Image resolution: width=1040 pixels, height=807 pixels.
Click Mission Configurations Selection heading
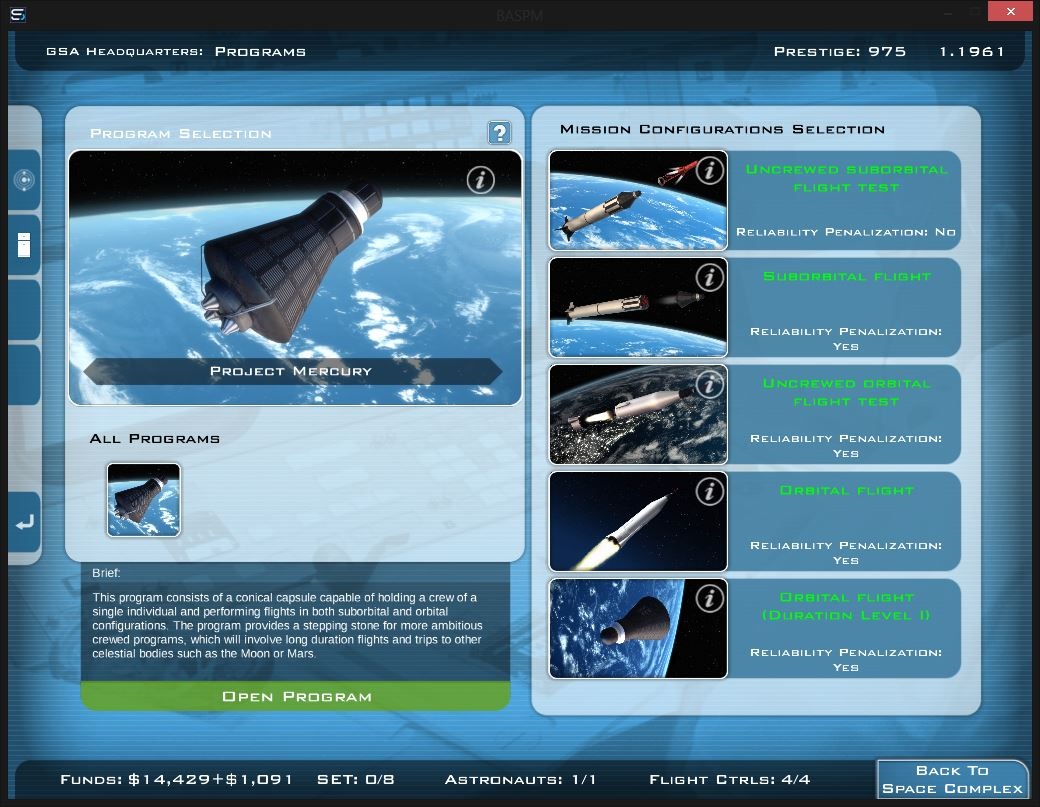coord(722,129)
